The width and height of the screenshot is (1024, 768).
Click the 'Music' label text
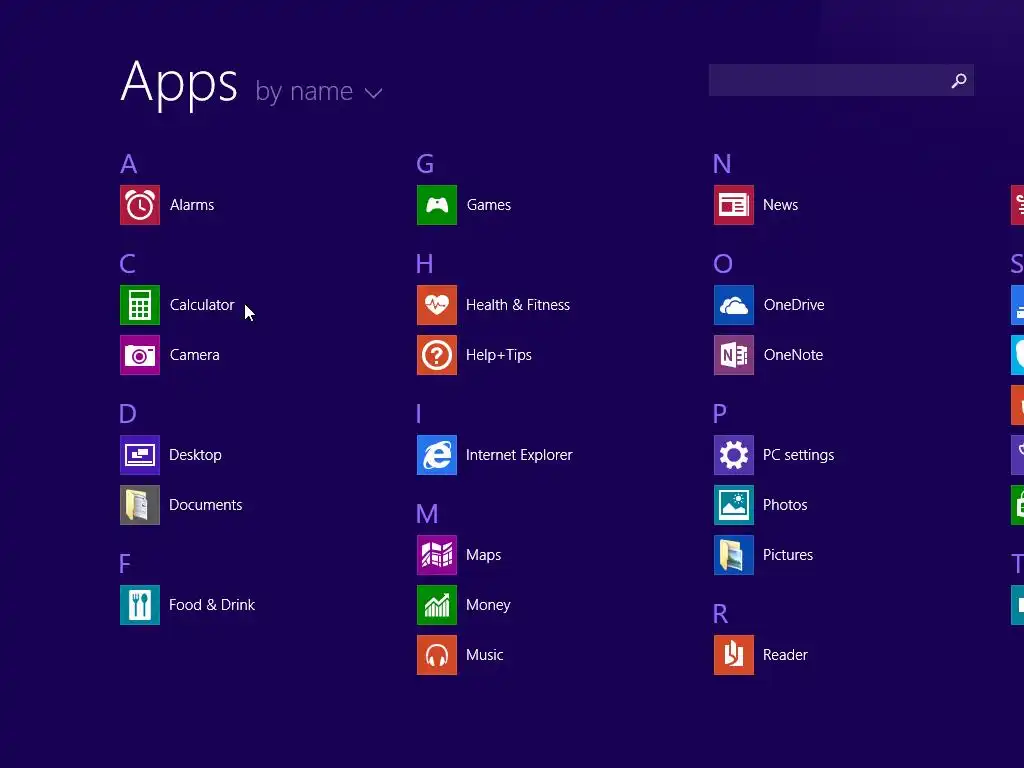coord(485,655)
